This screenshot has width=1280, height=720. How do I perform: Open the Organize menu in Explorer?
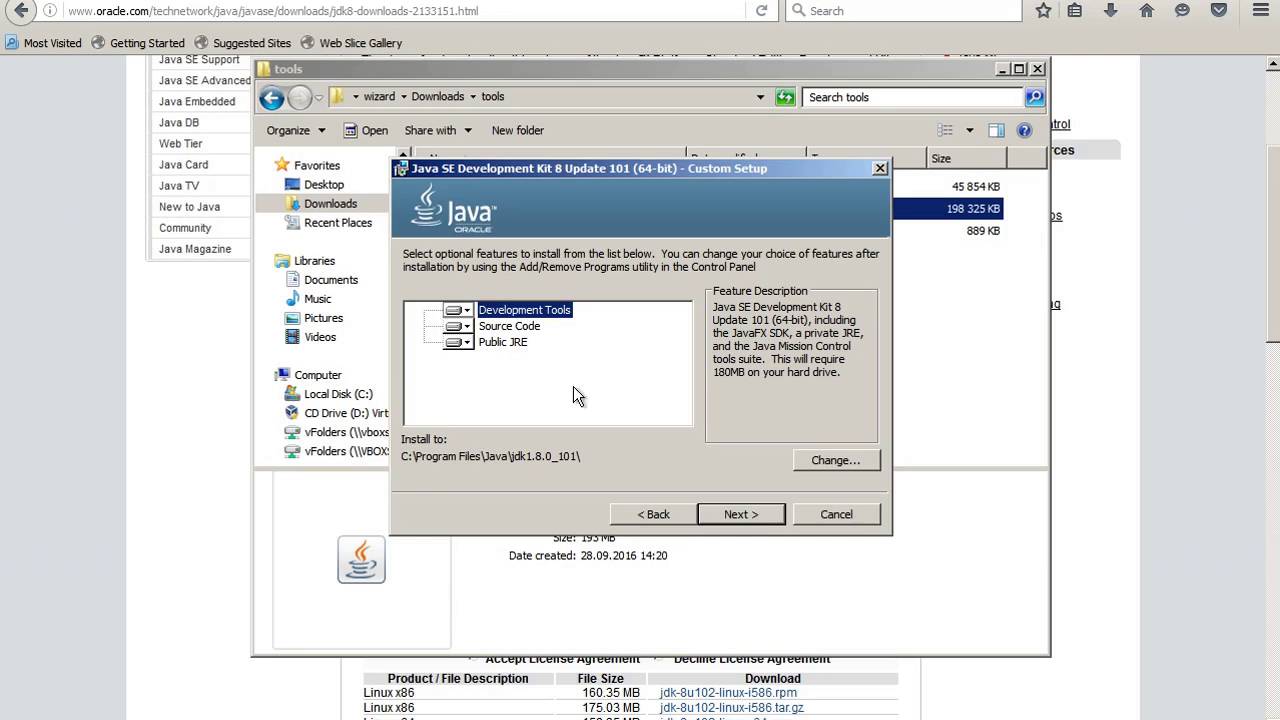pyautogui.click(x=296, y=130)
